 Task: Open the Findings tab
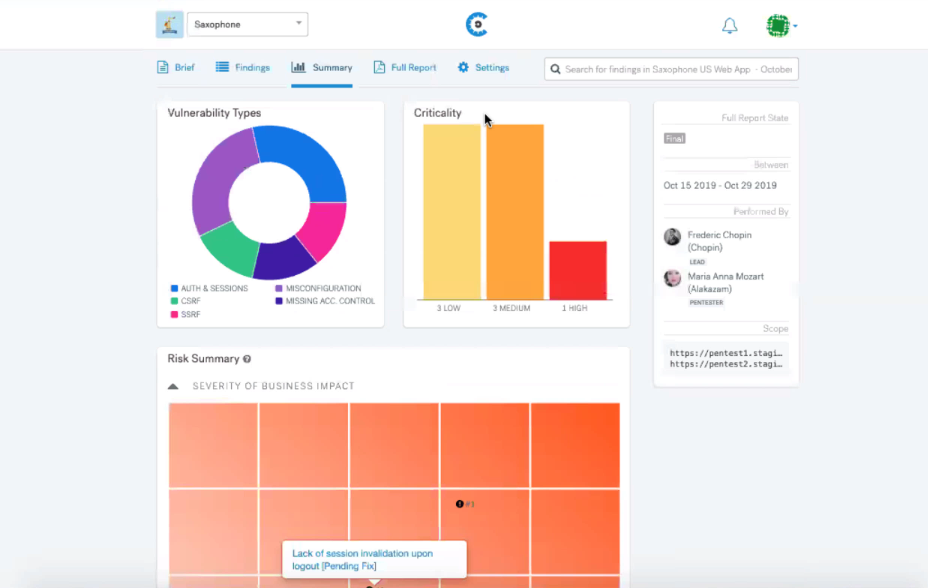(243, 67)
